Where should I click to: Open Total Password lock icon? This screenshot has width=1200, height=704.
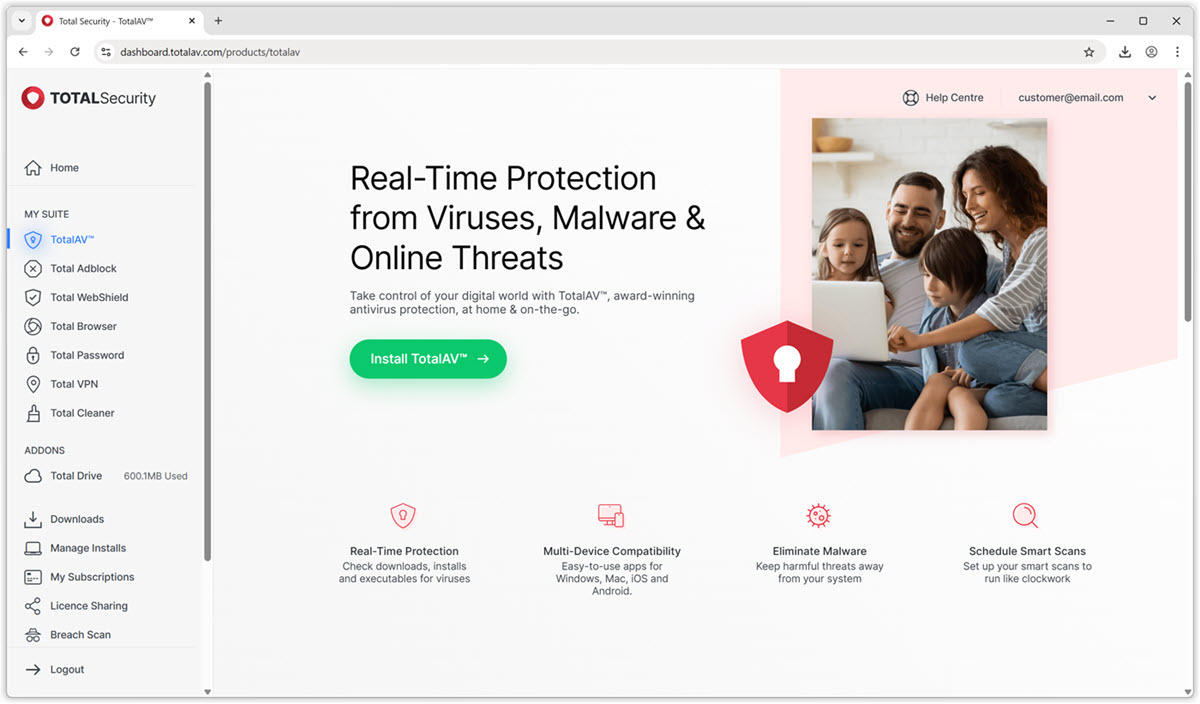tap(33, 355)
